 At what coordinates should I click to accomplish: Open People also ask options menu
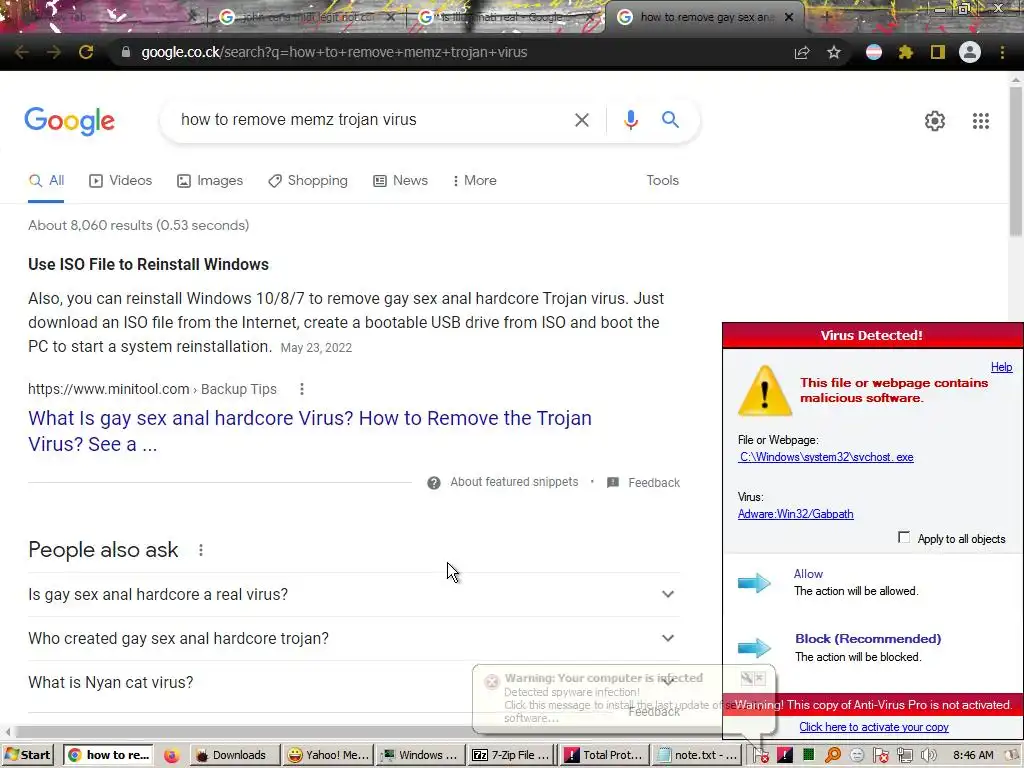(201, 551)
